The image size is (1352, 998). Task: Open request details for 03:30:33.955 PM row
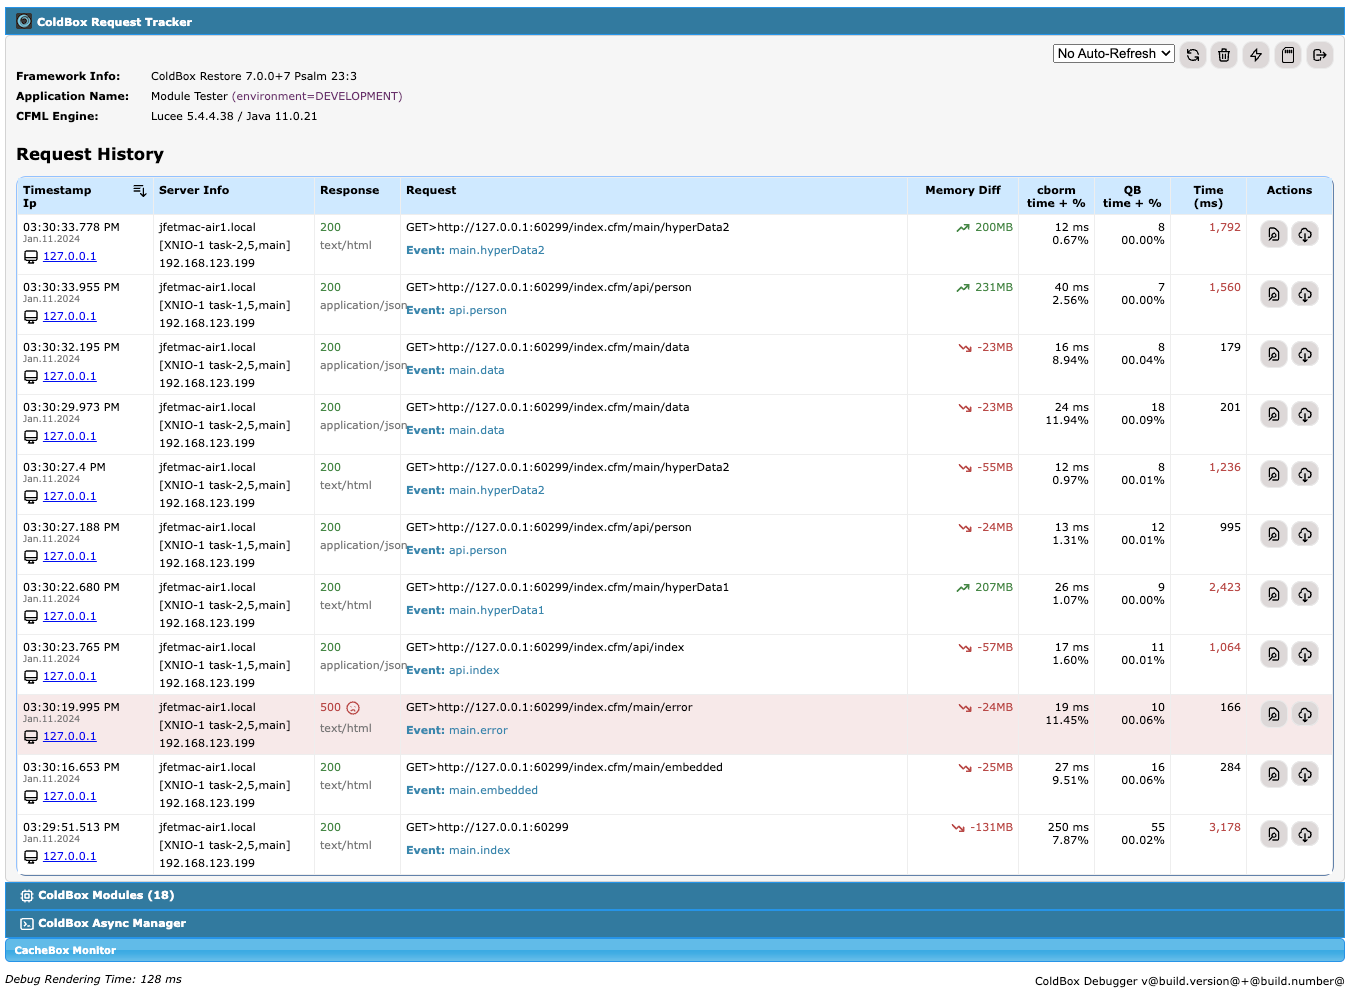pos(1273,295)
